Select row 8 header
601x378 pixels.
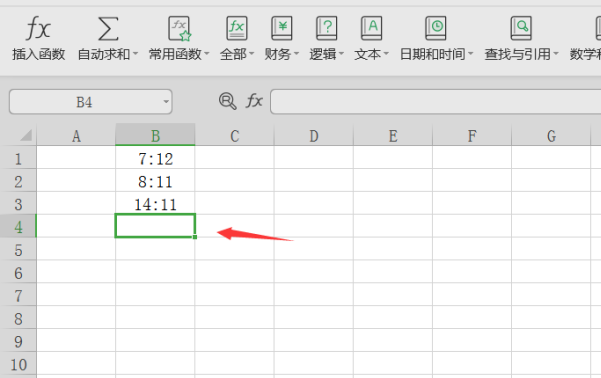coord(18,318)
